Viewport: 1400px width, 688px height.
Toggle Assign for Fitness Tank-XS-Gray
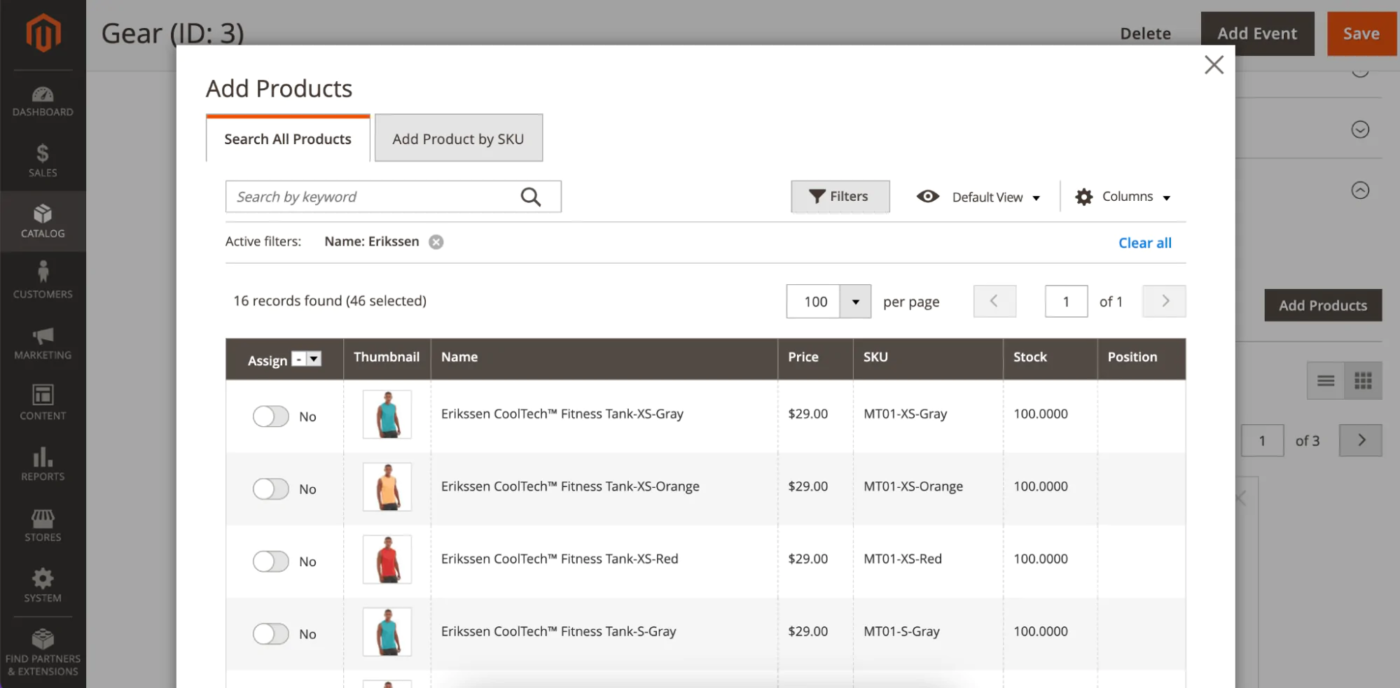270,416
